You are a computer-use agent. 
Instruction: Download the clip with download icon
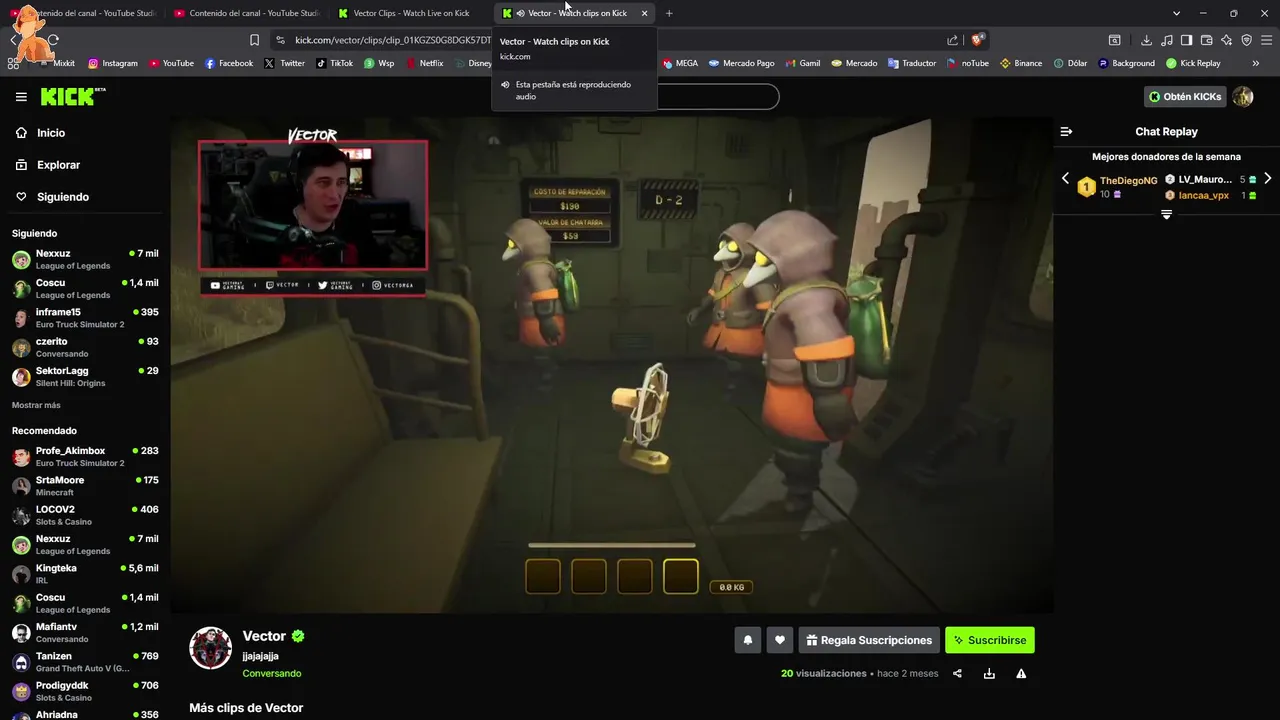coord(989,674)
